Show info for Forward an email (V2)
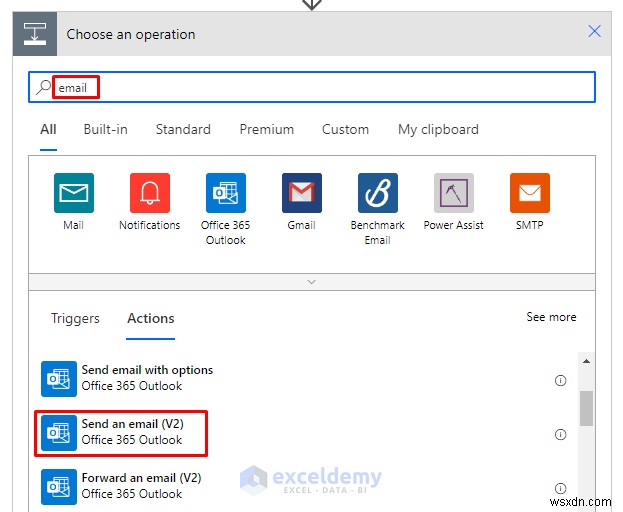The image size is (623, 512). coord(560,488)
